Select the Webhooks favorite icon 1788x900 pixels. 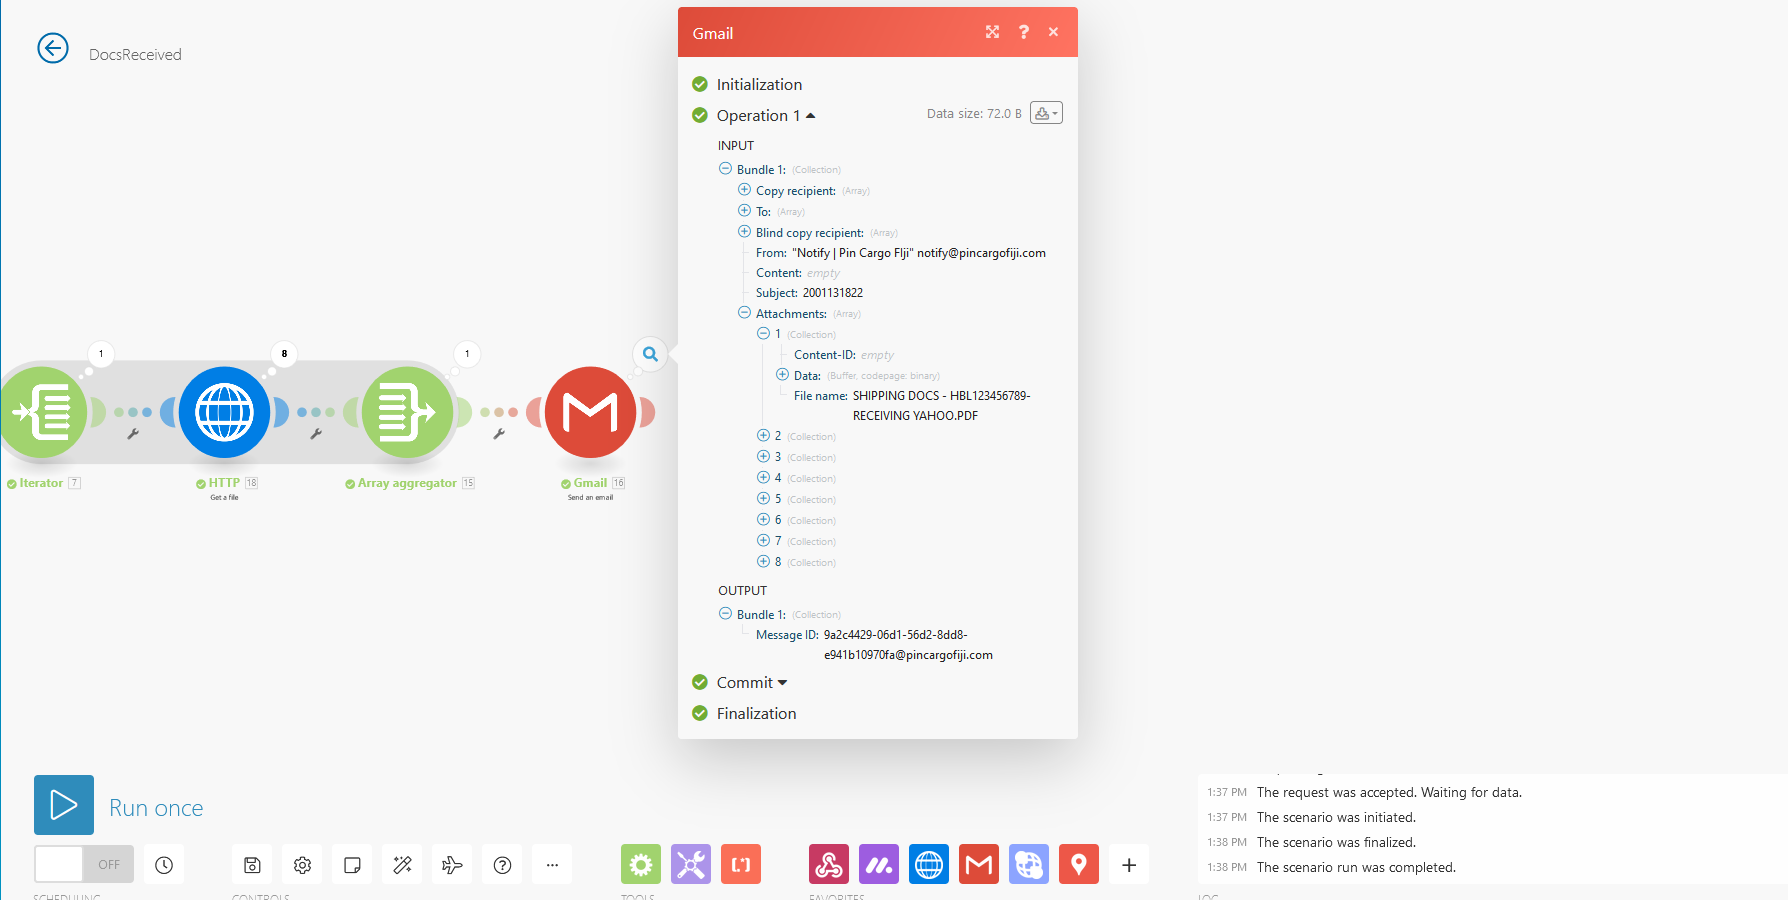pos(829,865)
